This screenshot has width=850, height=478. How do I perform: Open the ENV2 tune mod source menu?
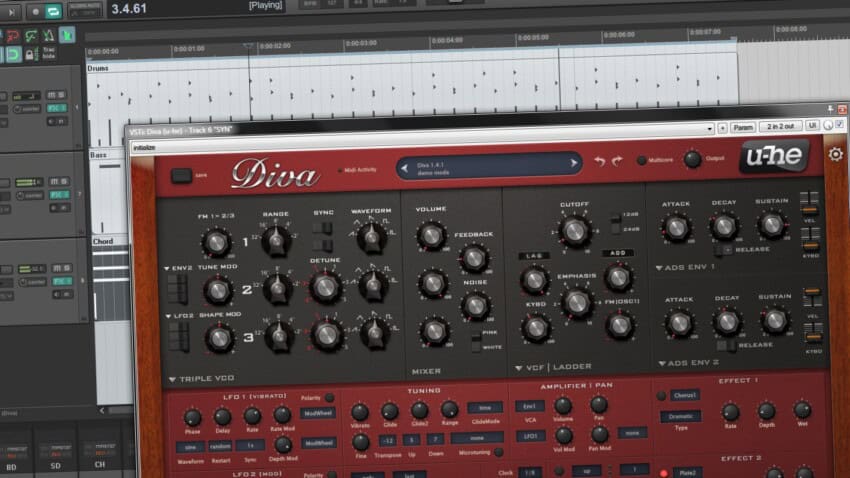pos(178,268)
